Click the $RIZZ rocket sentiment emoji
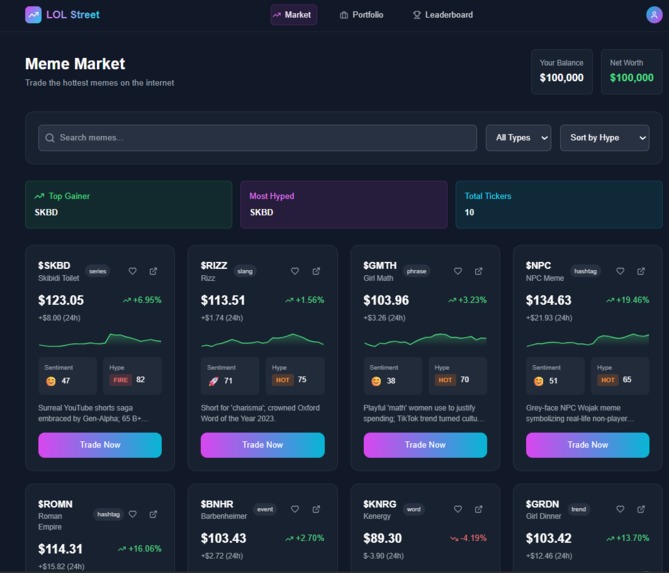This screenshot has width=669, height=573. click(x=213, y=381)
